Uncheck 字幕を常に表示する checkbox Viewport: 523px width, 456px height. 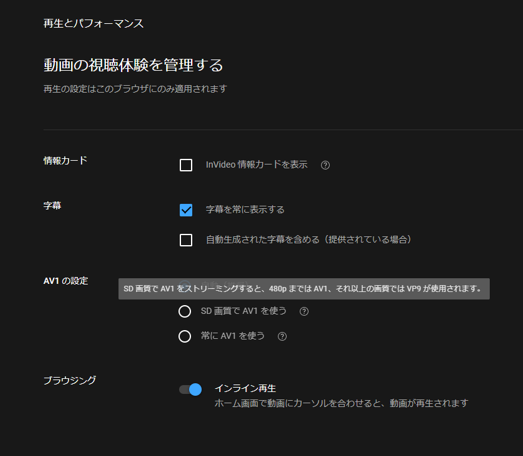(186, 210)
